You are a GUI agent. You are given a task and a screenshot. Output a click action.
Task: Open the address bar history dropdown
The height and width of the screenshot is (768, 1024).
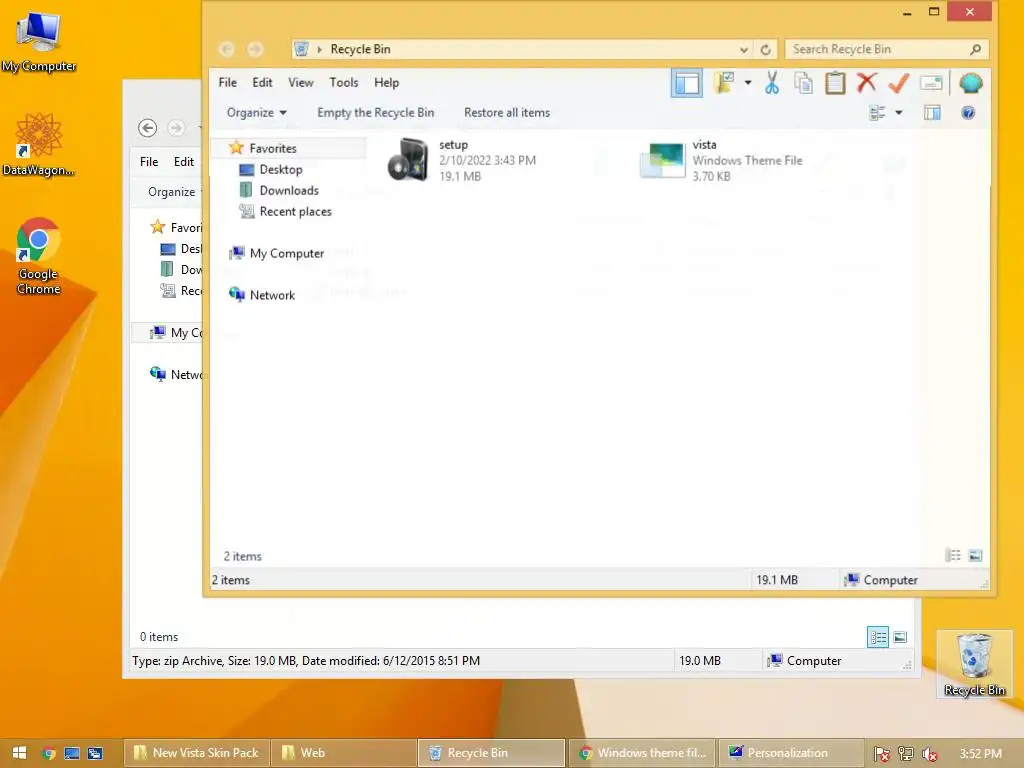(x=743, y=49)
